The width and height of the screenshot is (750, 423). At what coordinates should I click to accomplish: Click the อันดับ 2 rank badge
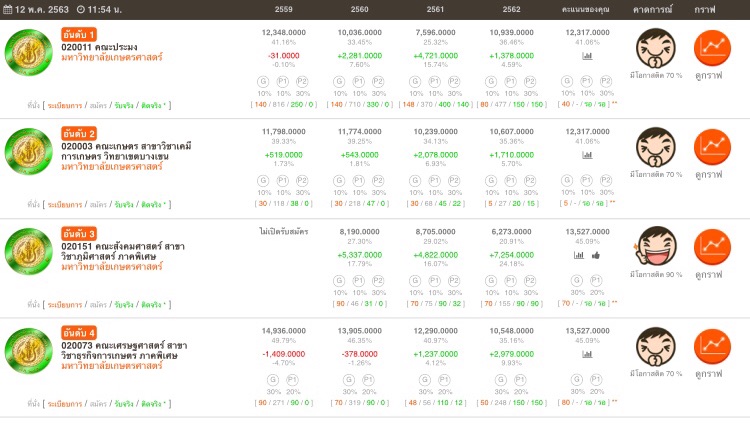click(x=79, y=133)
